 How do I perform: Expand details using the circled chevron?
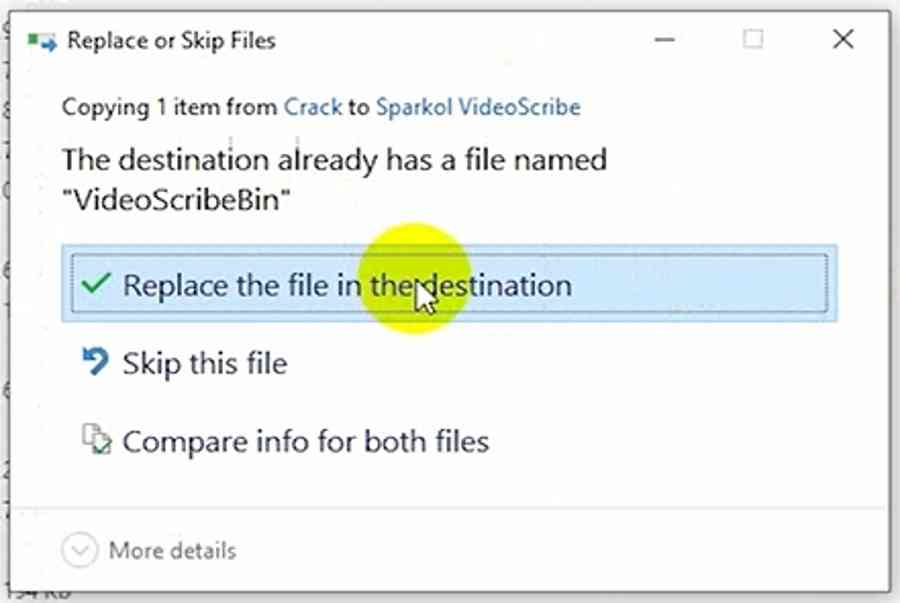pos(79,550)
